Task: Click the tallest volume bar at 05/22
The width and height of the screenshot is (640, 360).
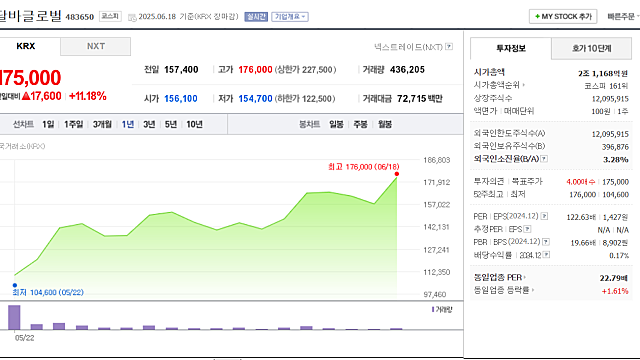Action: click(14, 317)
